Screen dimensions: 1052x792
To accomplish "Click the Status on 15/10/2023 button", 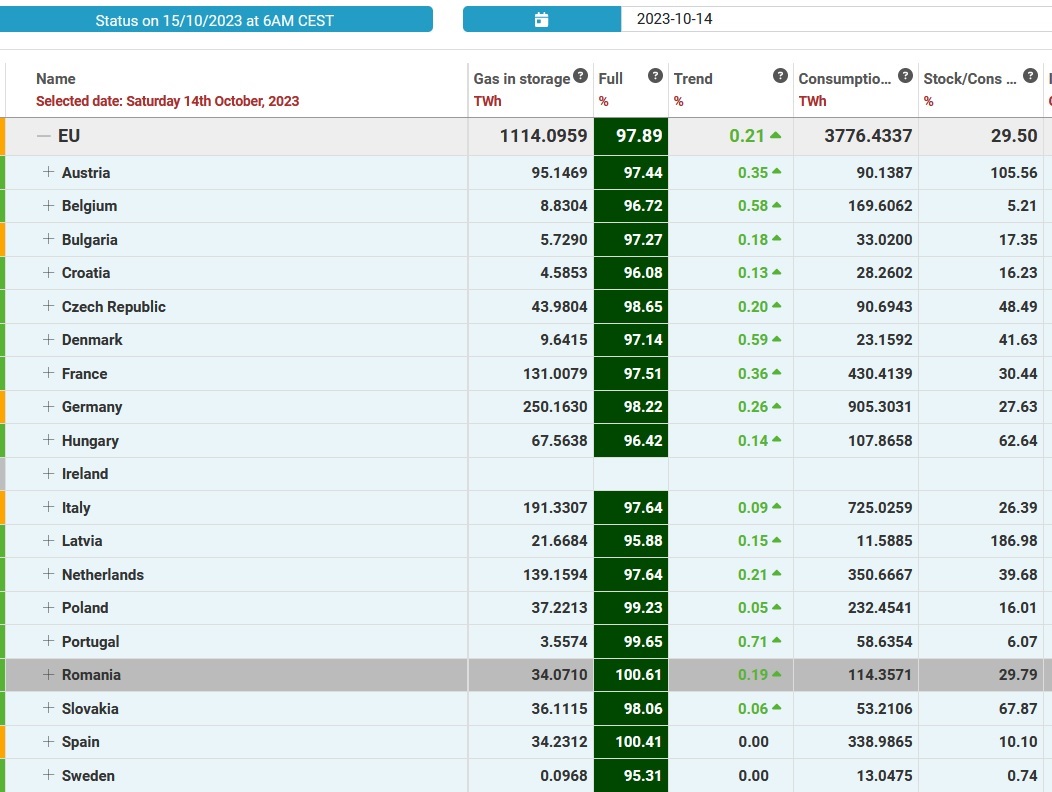I will (215, 20).
